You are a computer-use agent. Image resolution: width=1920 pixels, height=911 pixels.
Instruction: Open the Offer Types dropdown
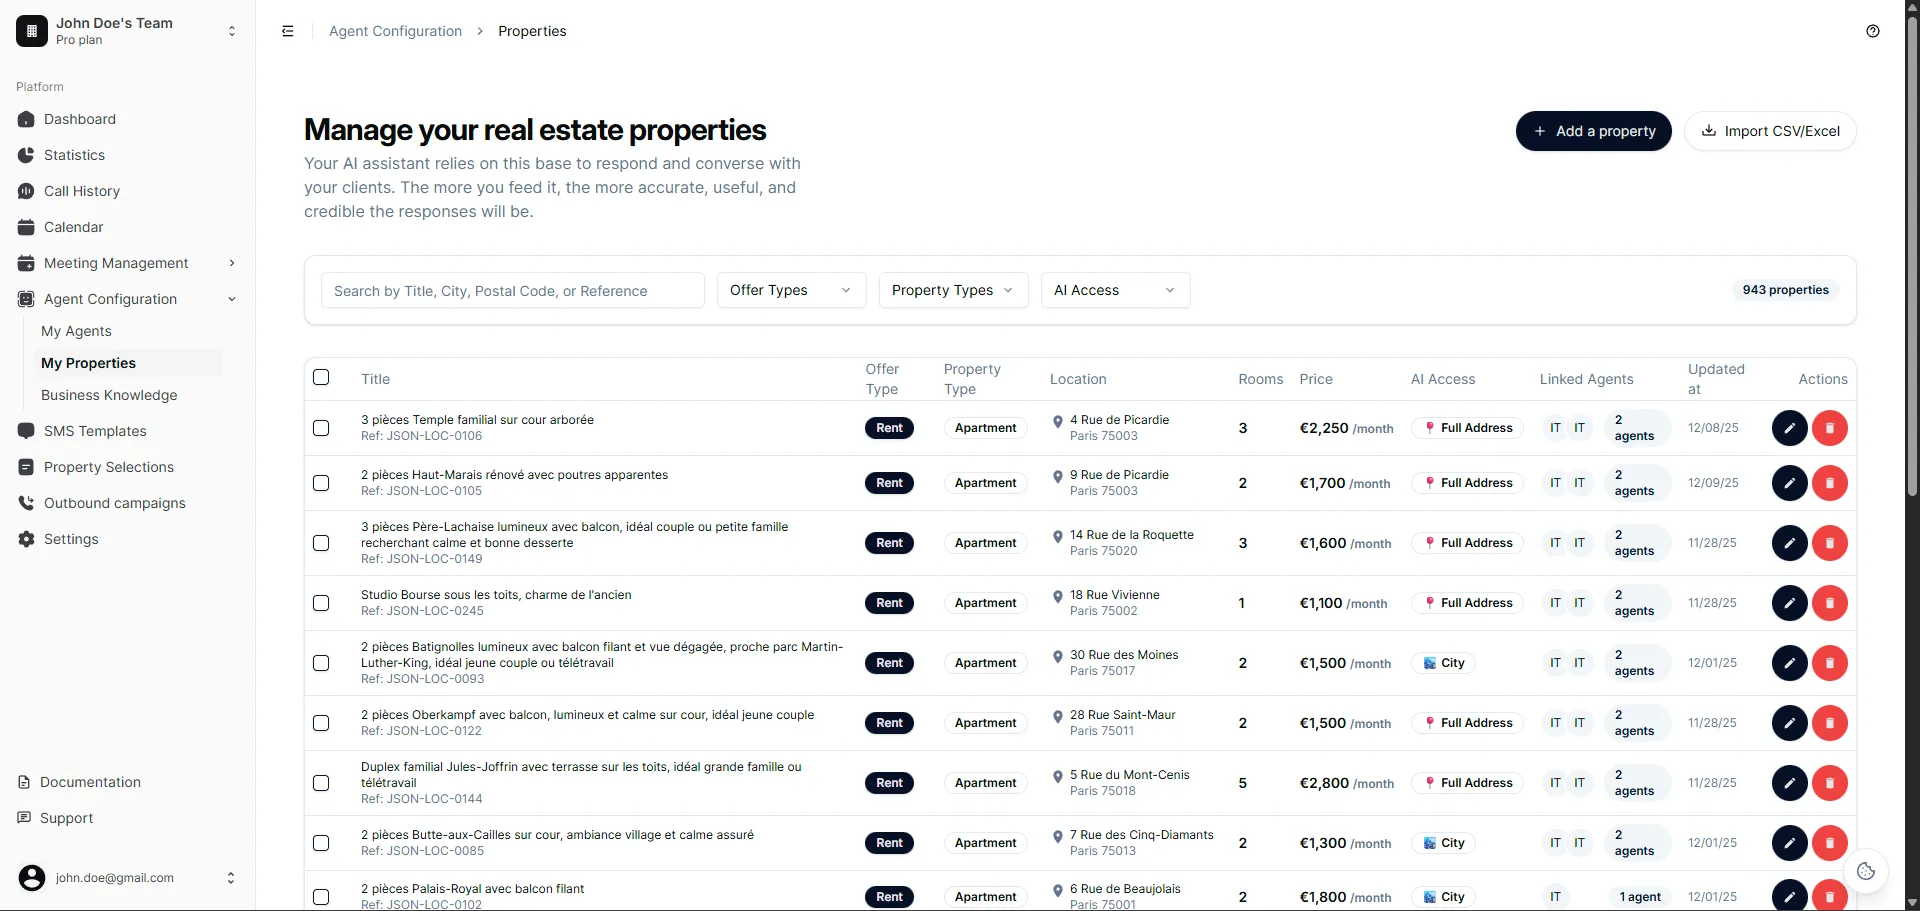pyautogui.click(x=790, y=290)
